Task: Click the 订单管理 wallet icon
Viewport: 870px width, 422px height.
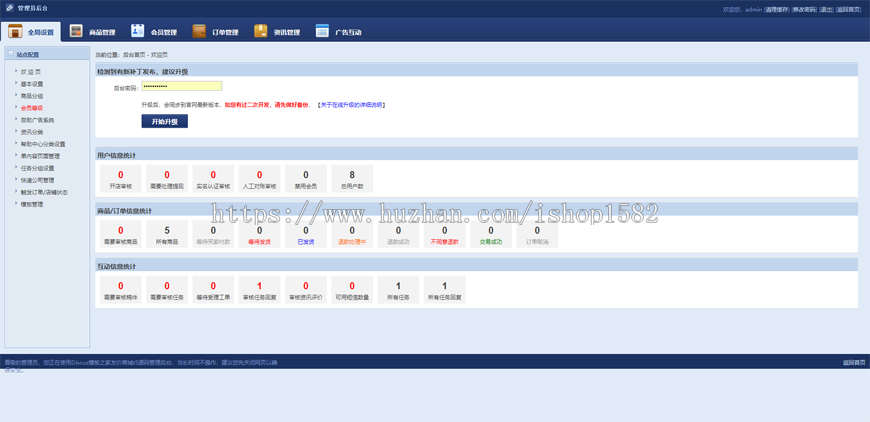Action: pyautogui.click(x=199, y=32)
